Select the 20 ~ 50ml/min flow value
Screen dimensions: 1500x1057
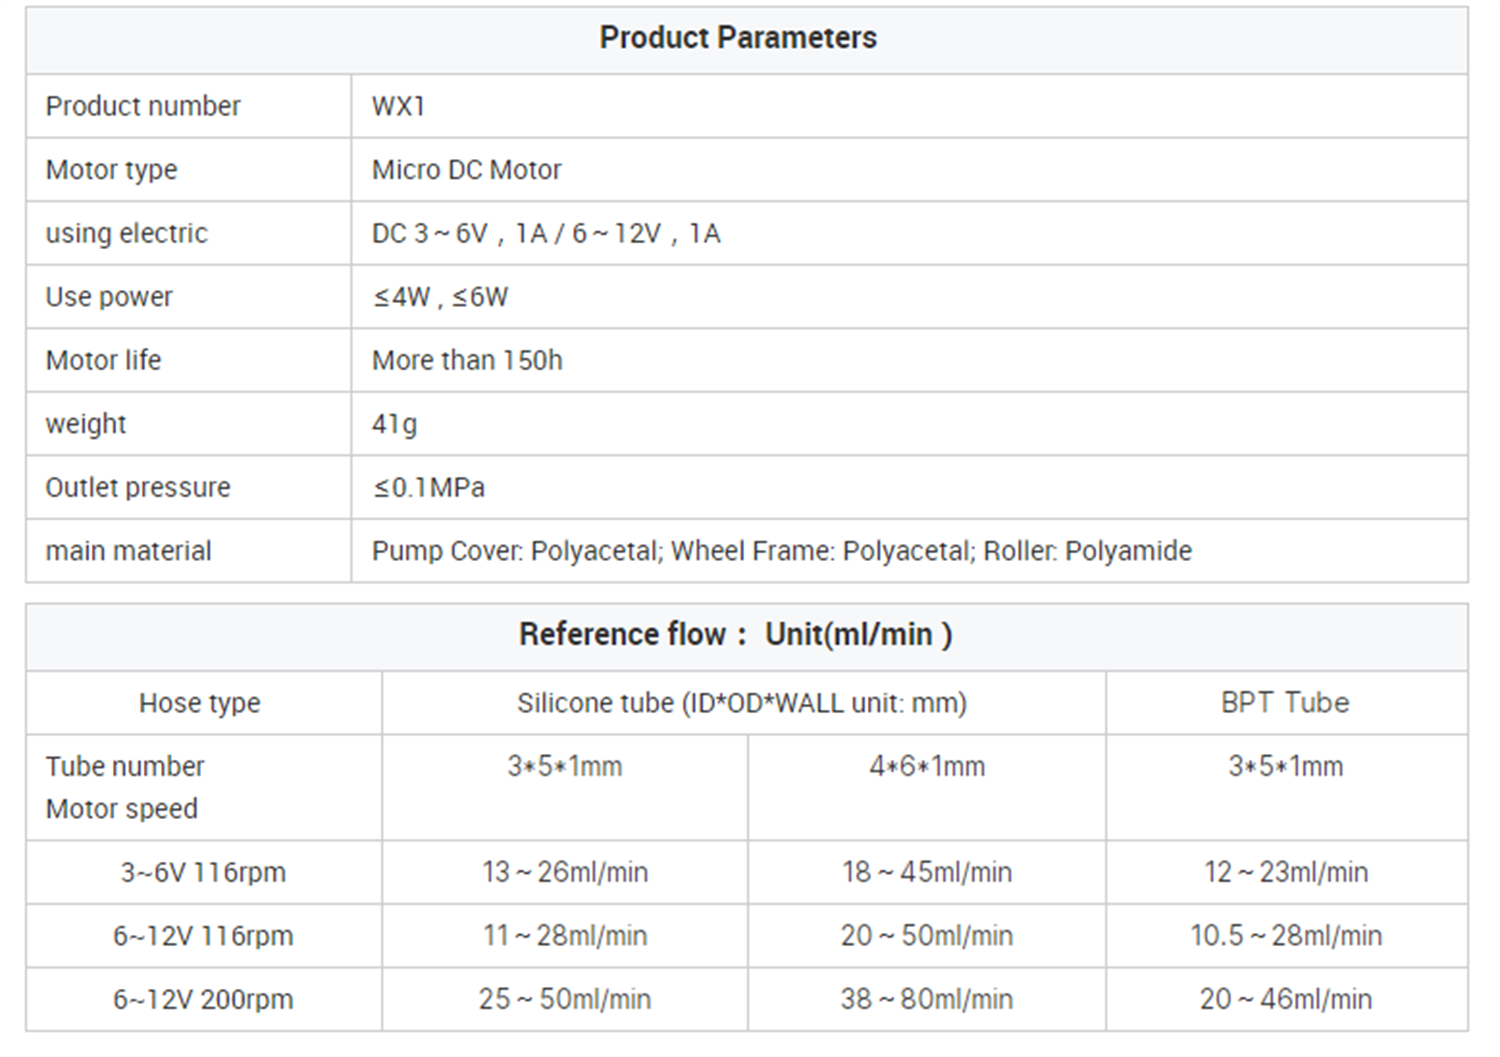point(927,936)
